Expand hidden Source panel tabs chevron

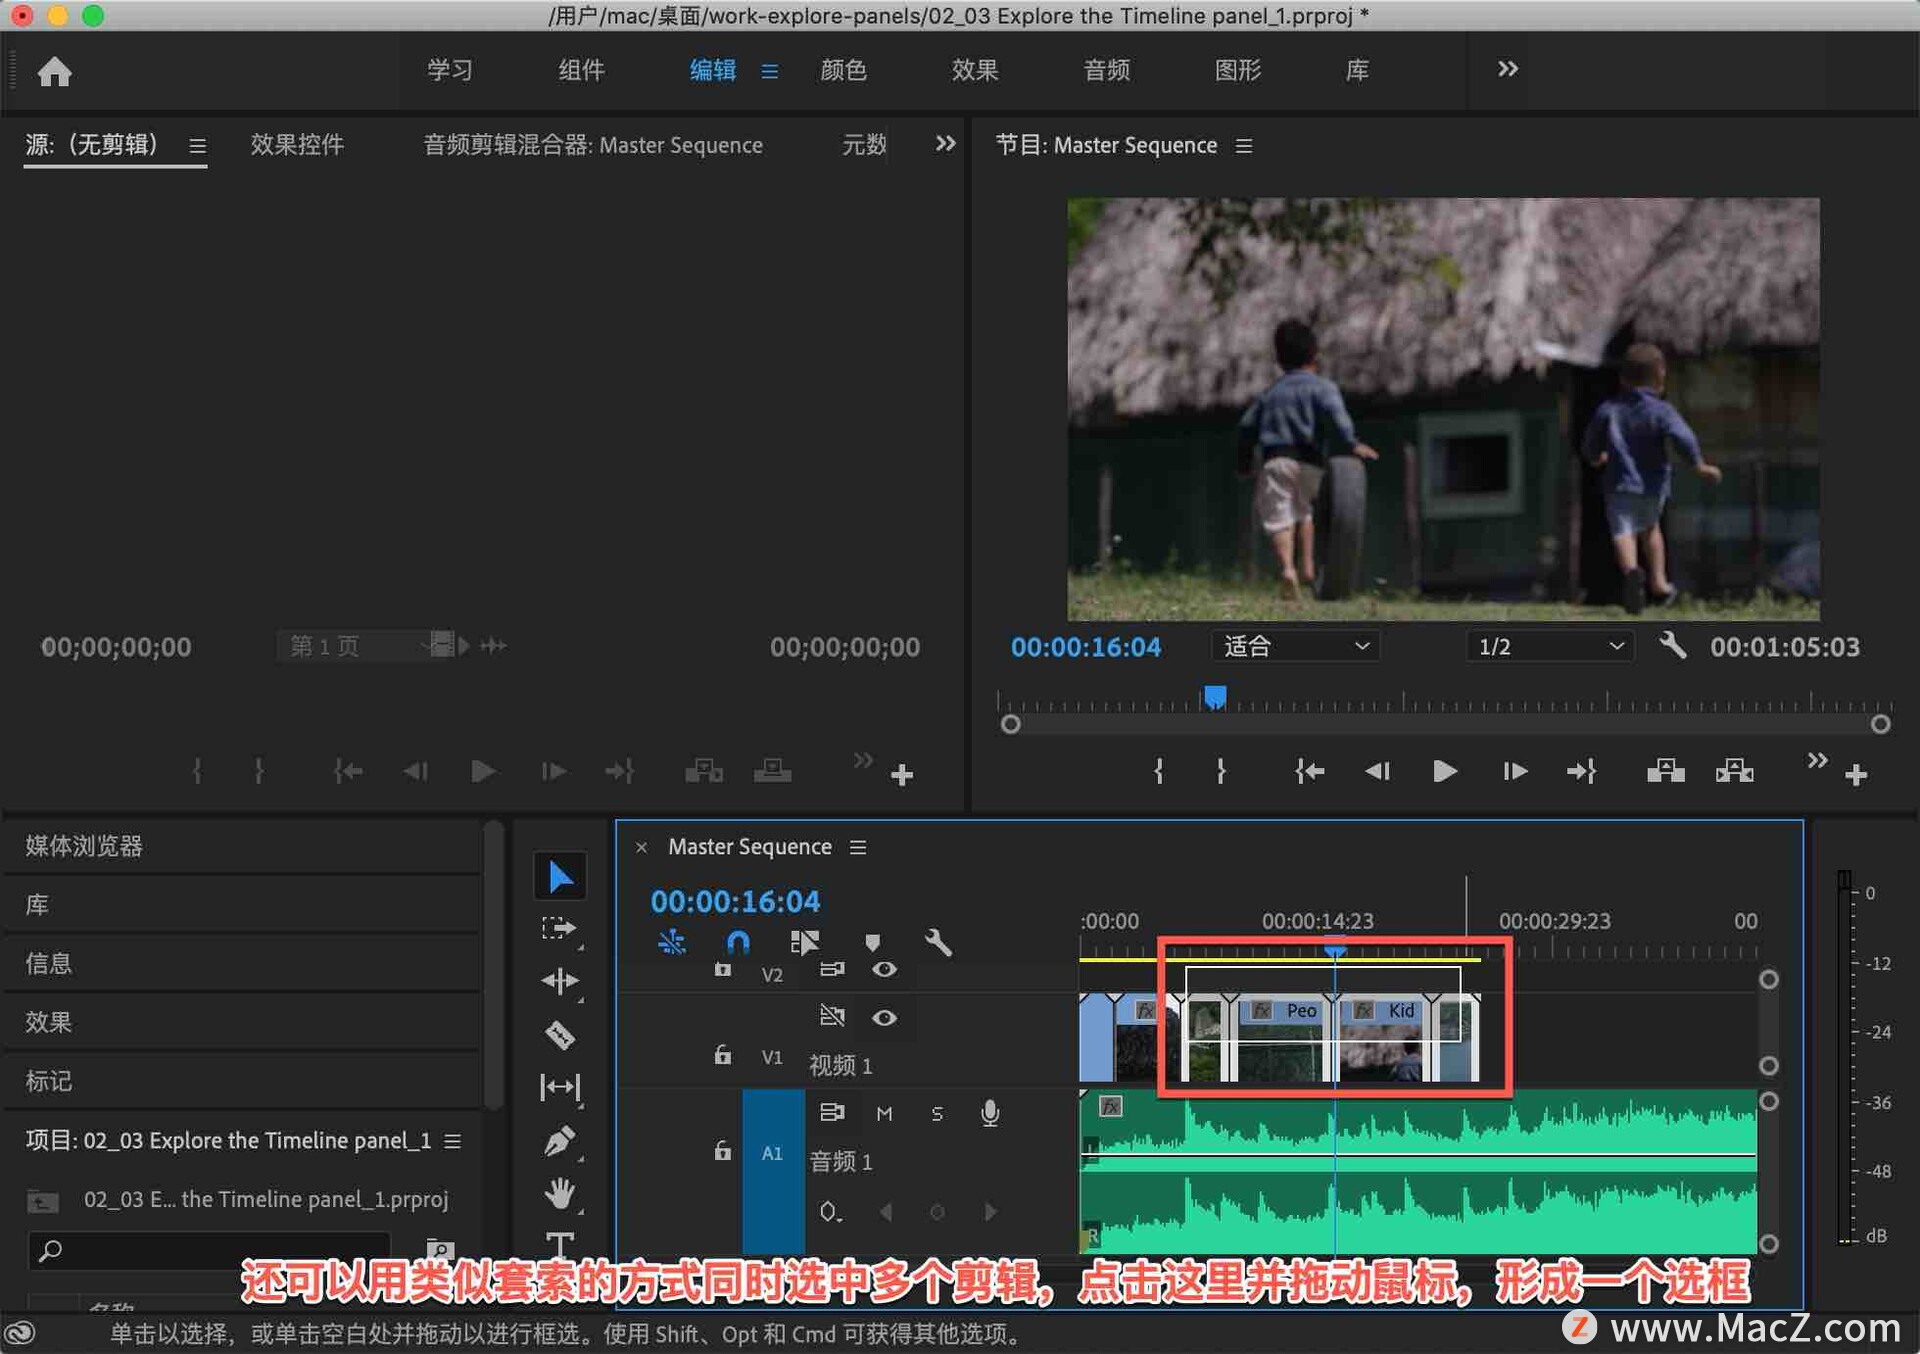pyautogui.click(x=945, y=144)
